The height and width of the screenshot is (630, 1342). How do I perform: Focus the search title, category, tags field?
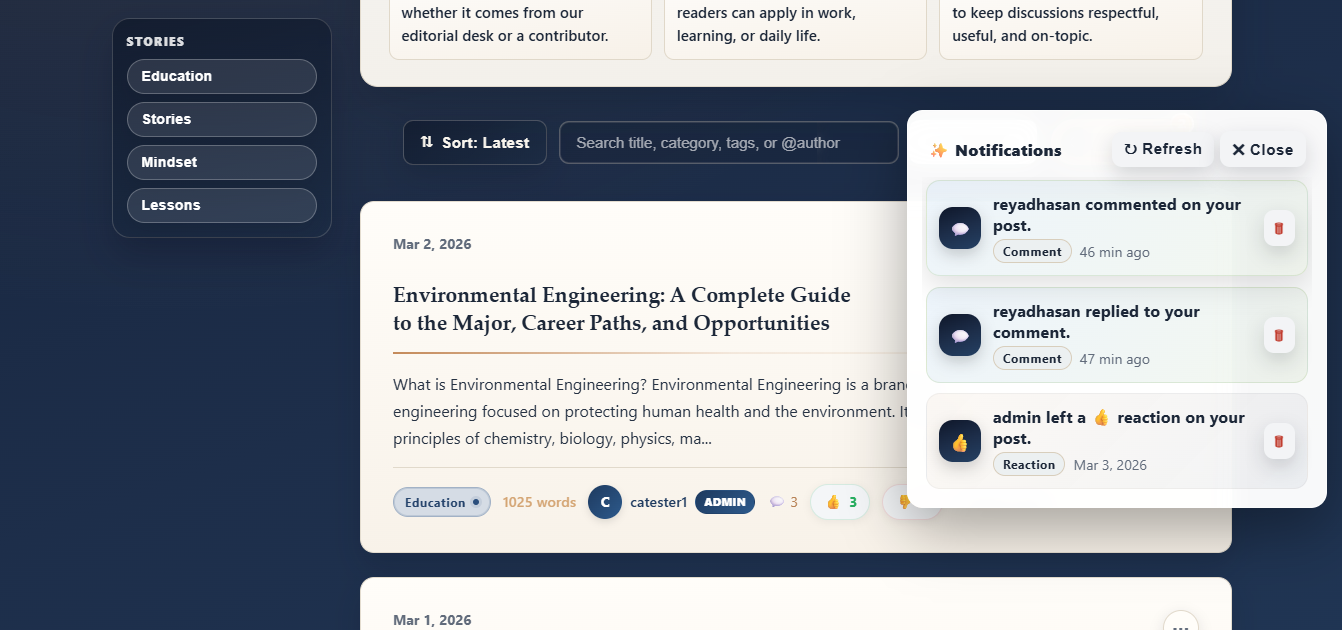[x=728, y=143]
